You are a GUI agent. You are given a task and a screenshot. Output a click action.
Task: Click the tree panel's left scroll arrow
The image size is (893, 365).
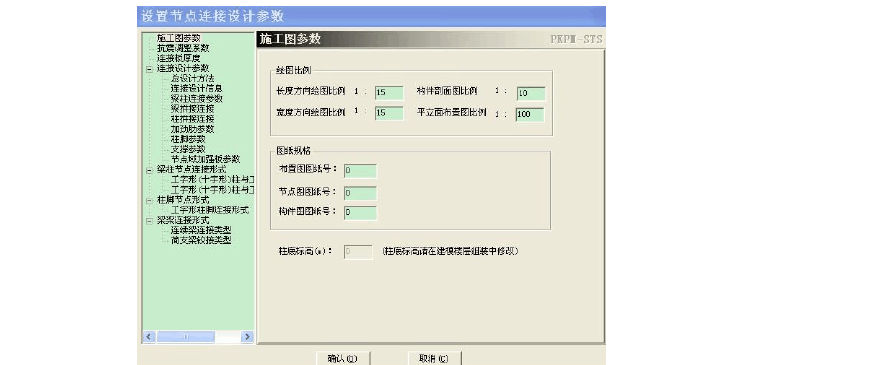(149, 337)
